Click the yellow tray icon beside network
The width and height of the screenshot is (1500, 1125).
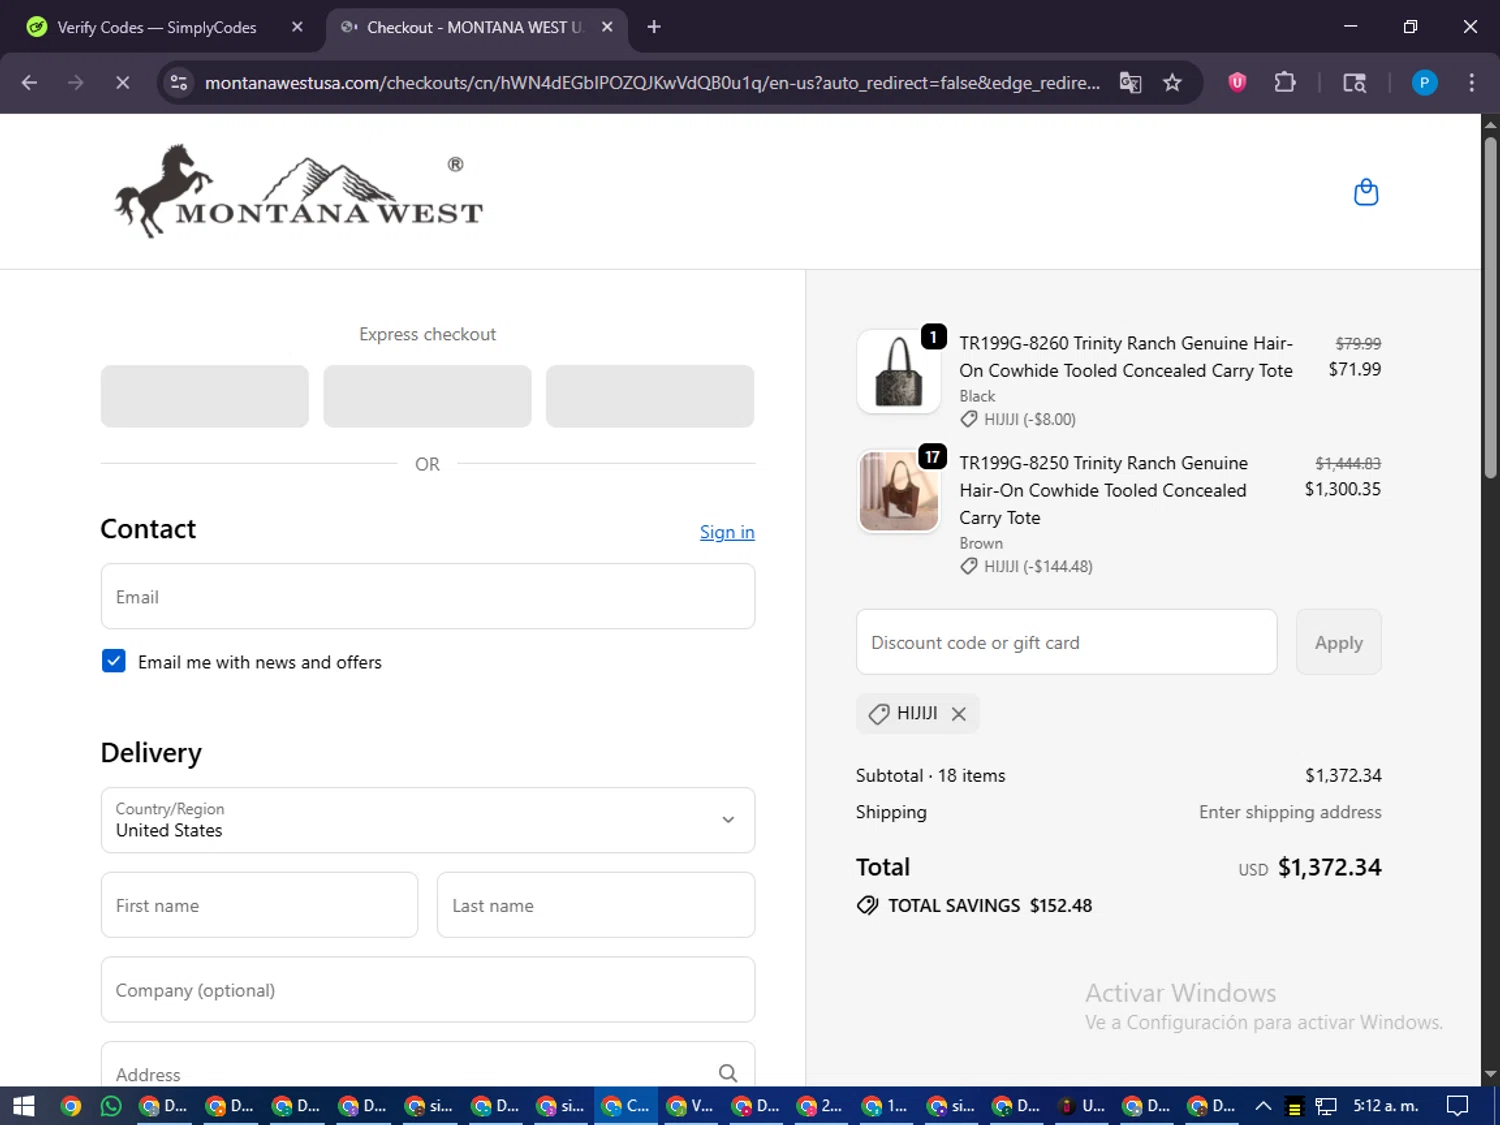tap(1294, 1106)
